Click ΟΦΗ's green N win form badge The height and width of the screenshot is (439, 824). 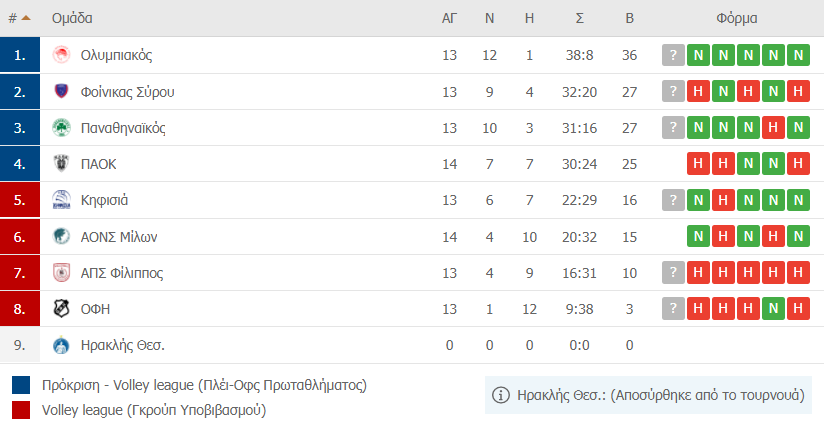(773, 309)
